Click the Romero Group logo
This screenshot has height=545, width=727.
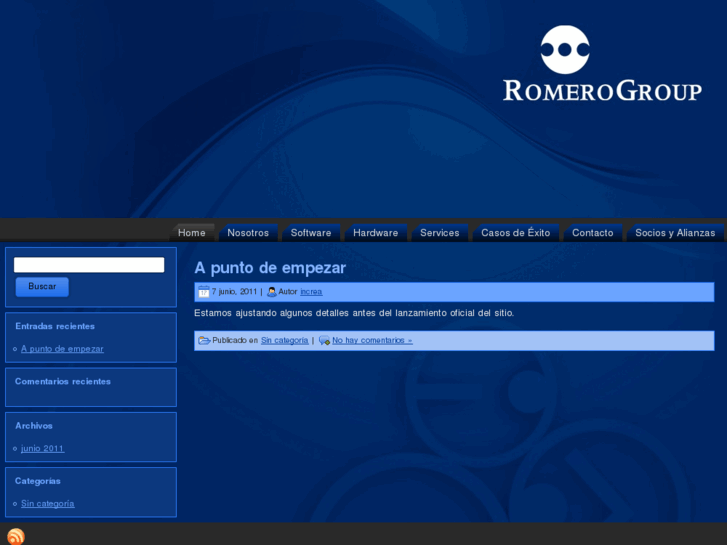602,64
